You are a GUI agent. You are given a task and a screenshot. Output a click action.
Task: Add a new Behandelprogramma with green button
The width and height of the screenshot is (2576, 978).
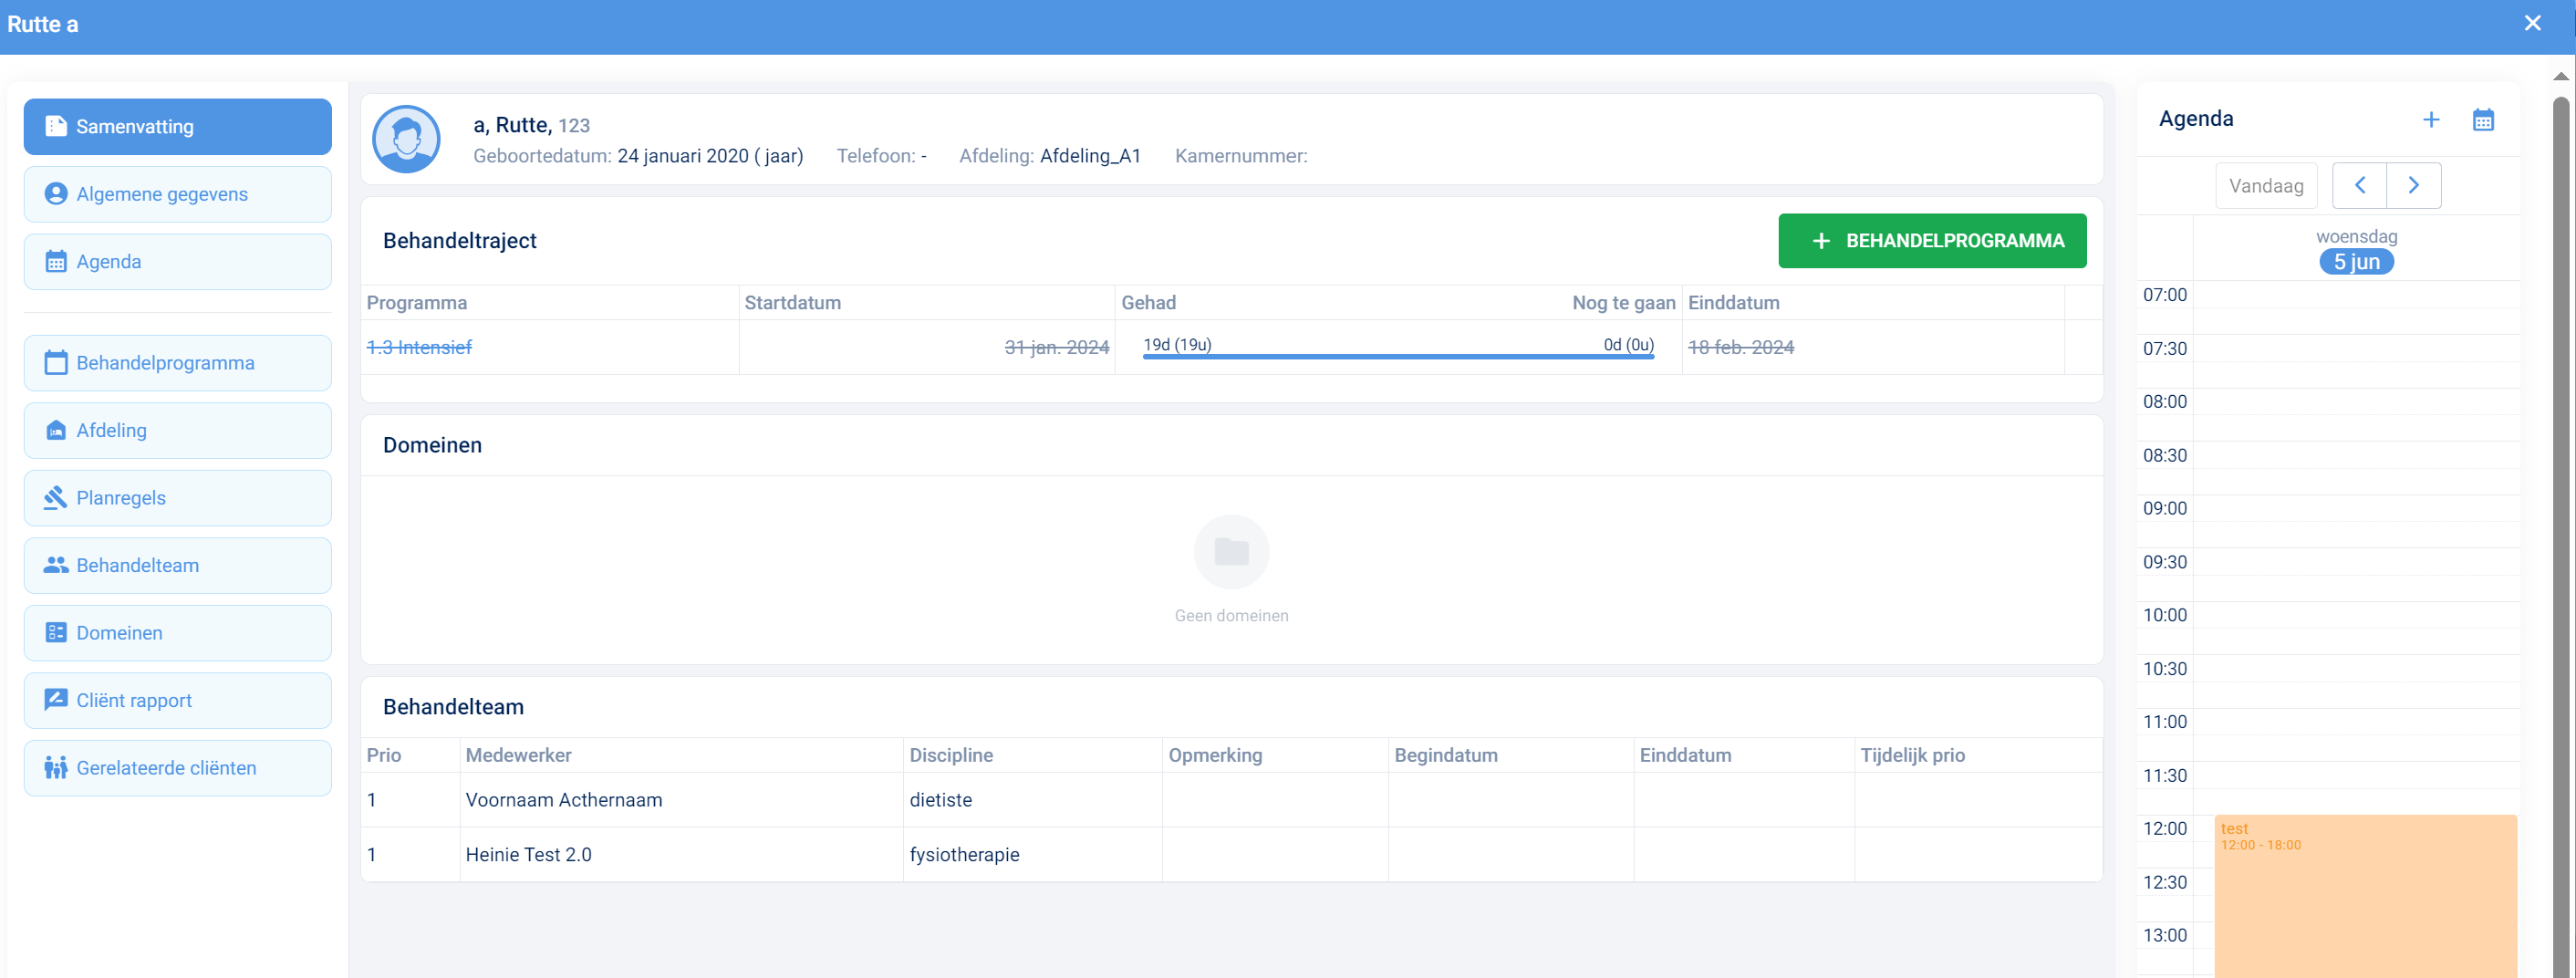tap(1931, 241)
